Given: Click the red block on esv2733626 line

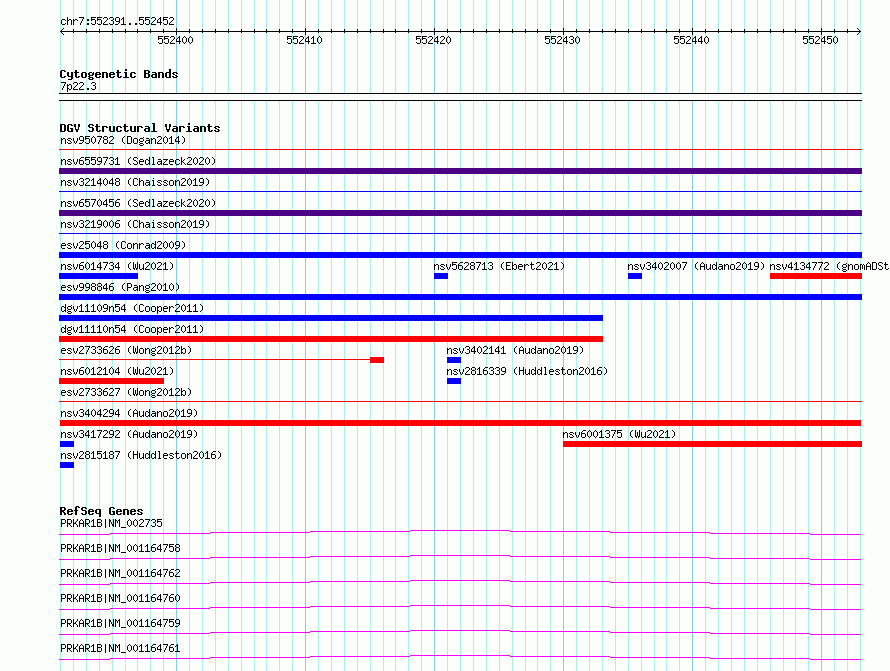Looking at the screenshot, I should point(377,360).
